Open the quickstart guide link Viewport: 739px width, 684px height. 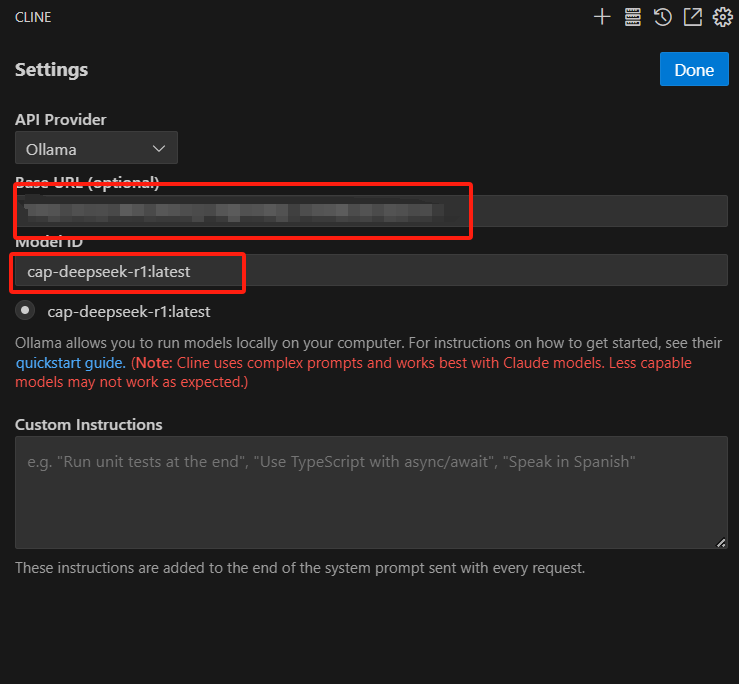pyautogui.click(x=71, y=363)
